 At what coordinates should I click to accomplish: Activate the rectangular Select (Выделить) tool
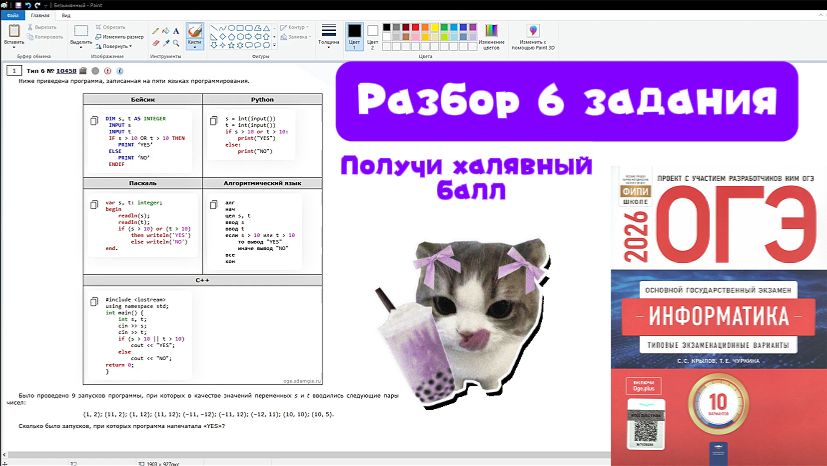(x=81, y=31)
